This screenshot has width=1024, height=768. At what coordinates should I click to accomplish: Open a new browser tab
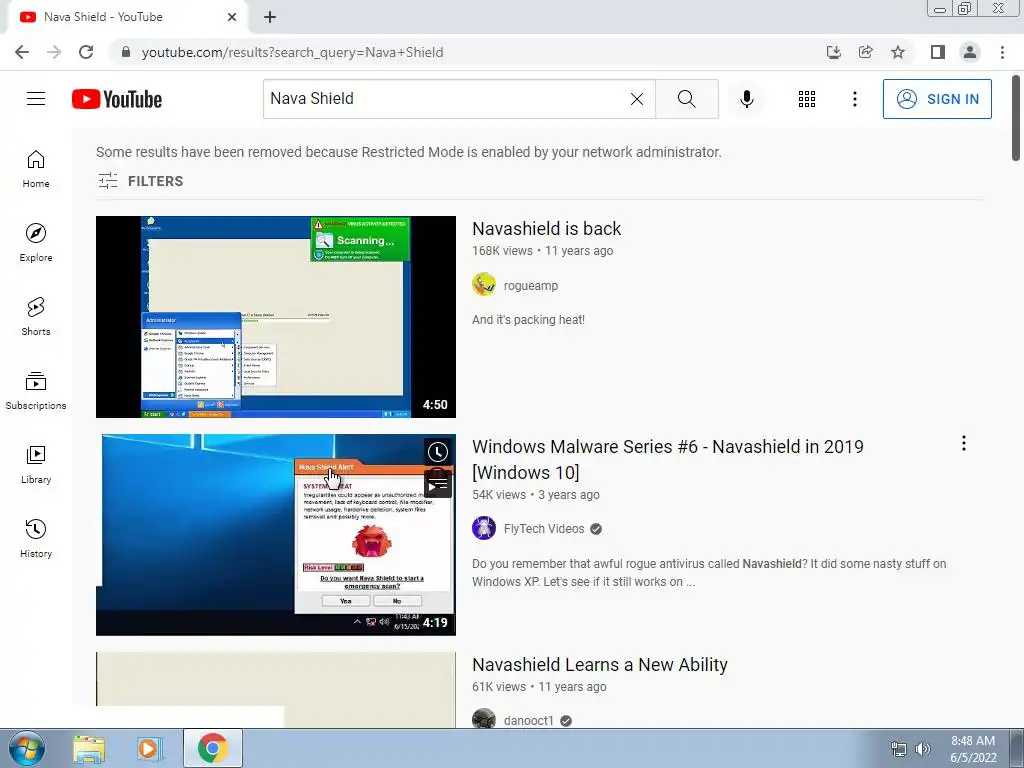point(270,17)
